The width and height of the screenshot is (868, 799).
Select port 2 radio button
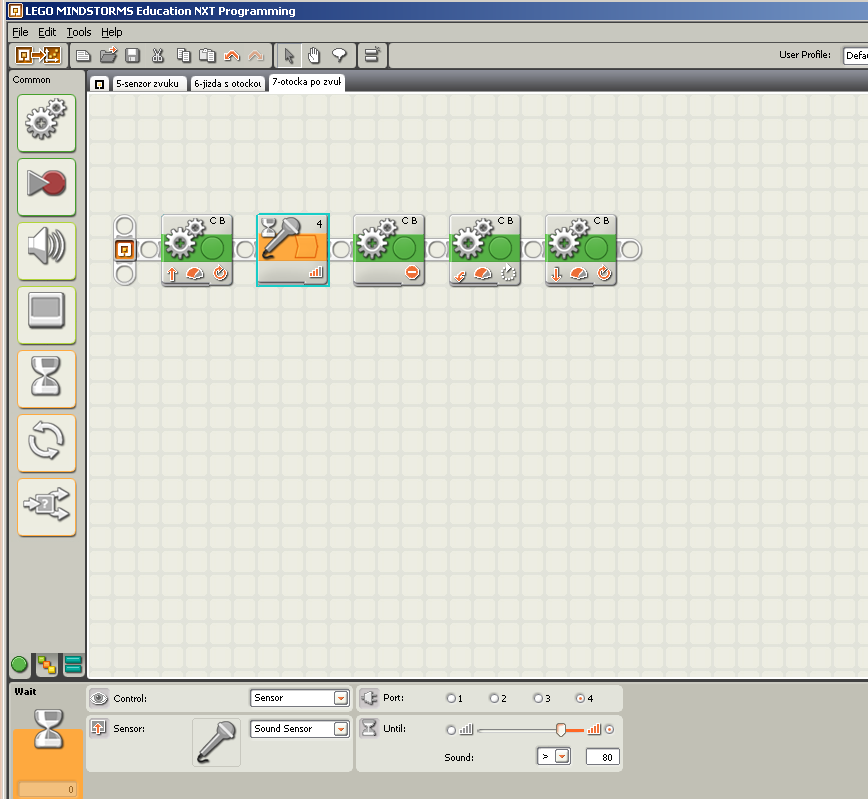[494, 699]
